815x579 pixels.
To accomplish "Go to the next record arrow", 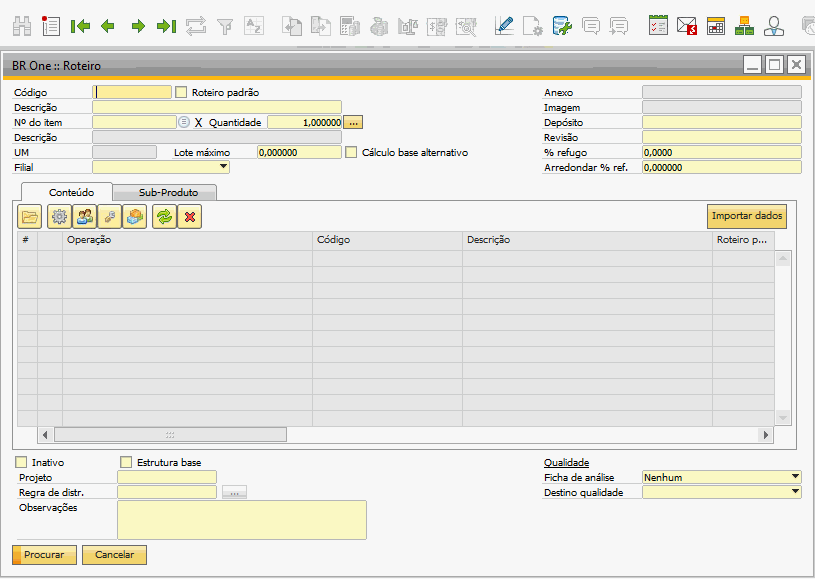I will pos(138,26).
